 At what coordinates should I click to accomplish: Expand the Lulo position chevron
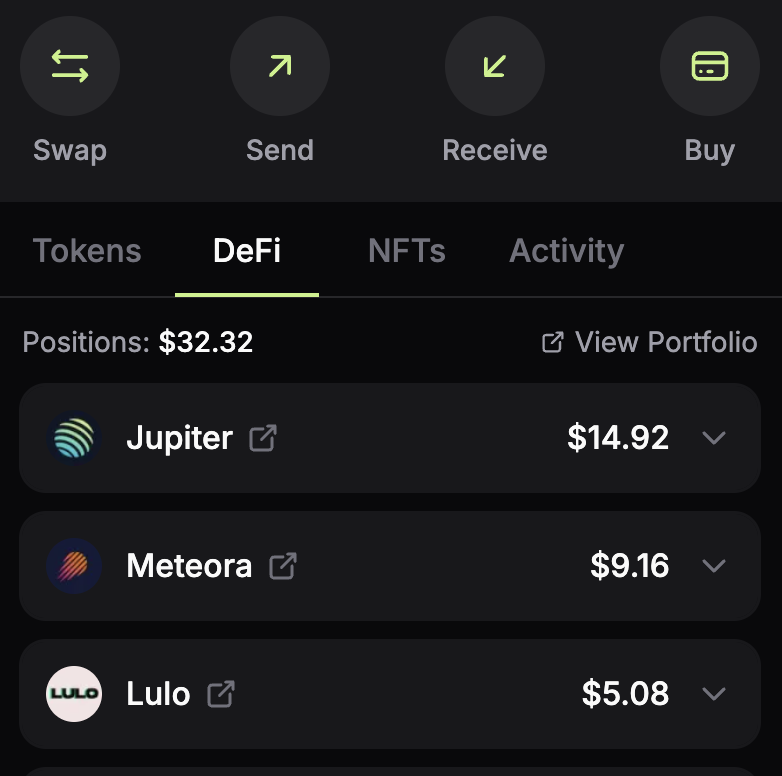713,694
